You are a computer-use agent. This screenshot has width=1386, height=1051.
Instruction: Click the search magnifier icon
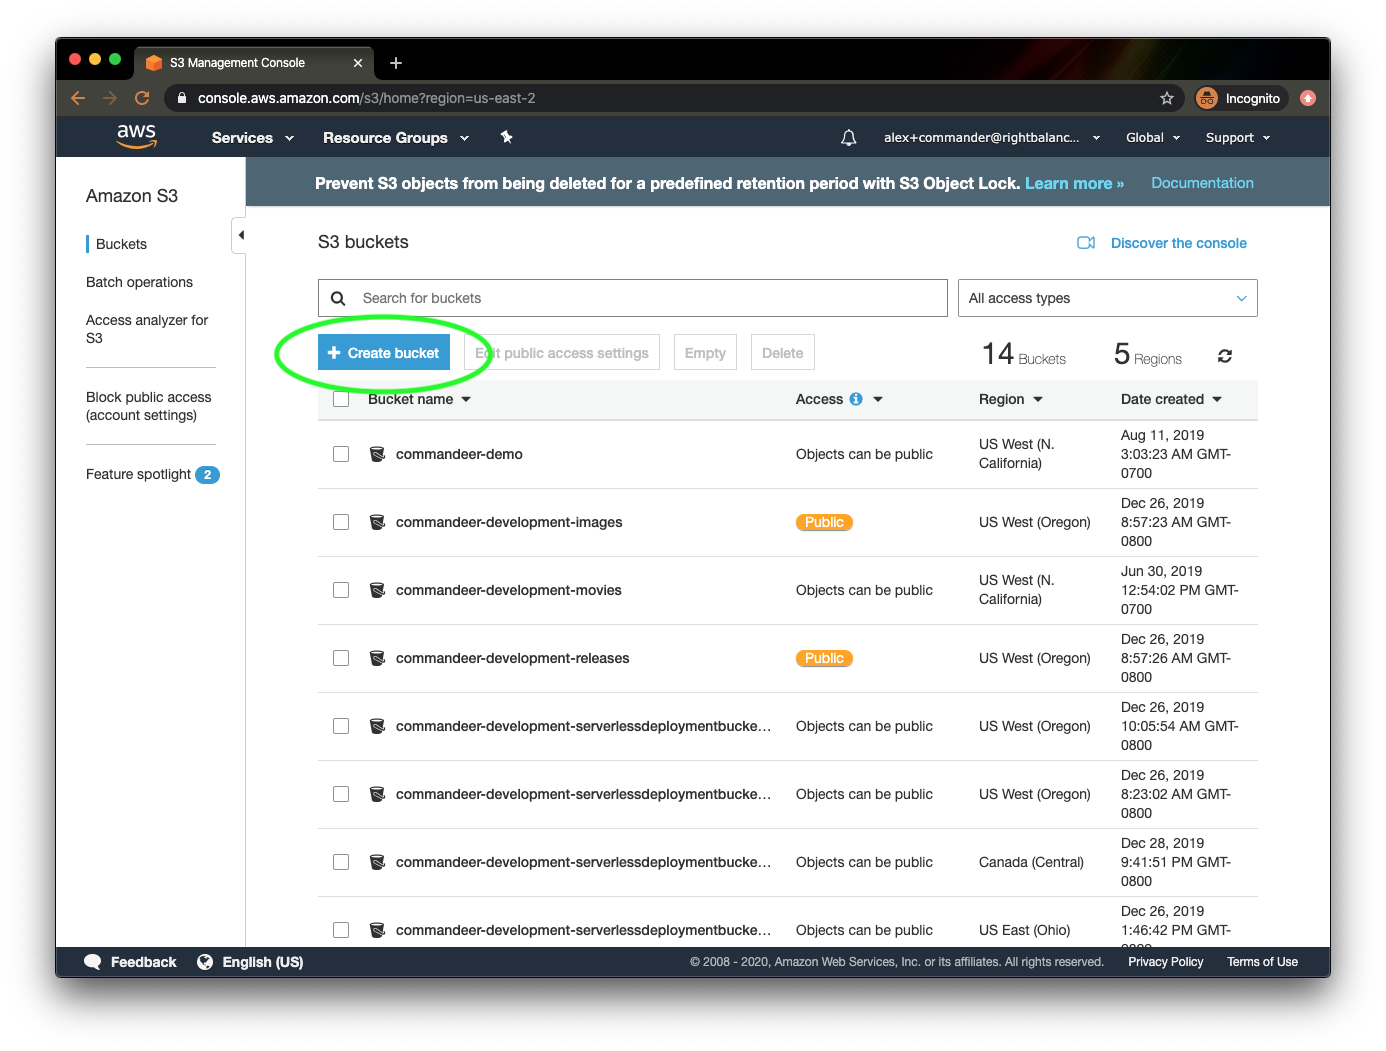[338, 298]
